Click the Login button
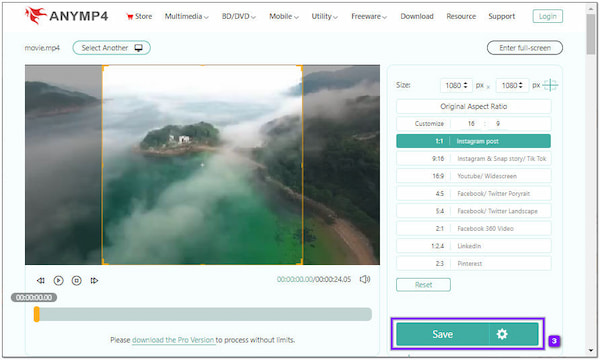Image resolution: width=600 pixels, height=360 pixels. [548, 16]
